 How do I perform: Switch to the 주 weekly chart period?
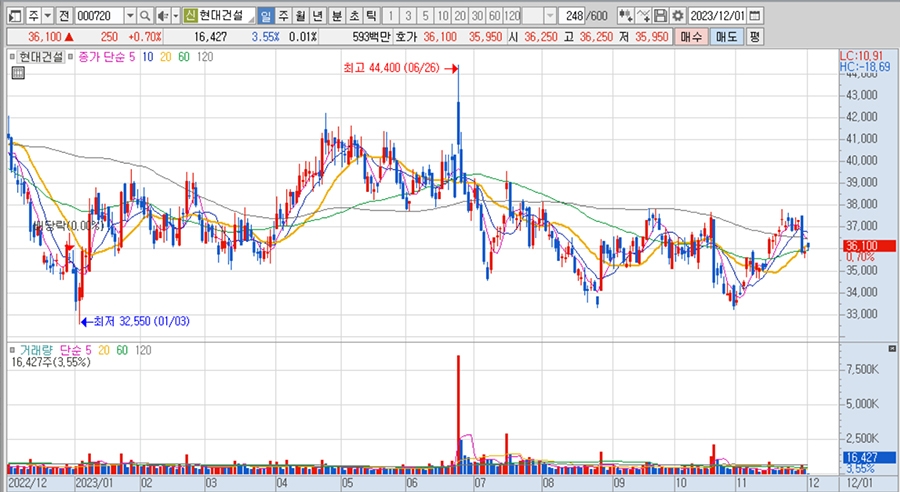coord(283,16)
